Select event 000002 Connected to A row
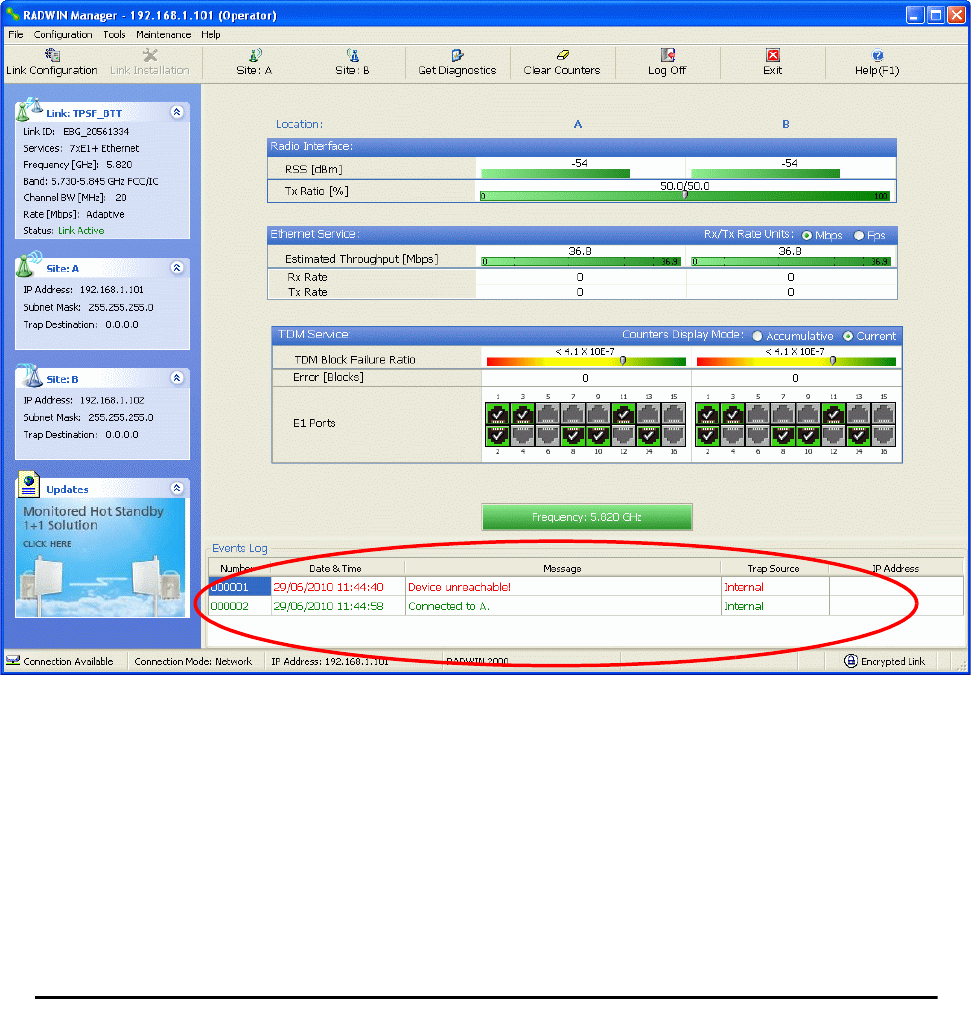Image resolution: width=971 pixels, height=1015 pixels. 585,606
